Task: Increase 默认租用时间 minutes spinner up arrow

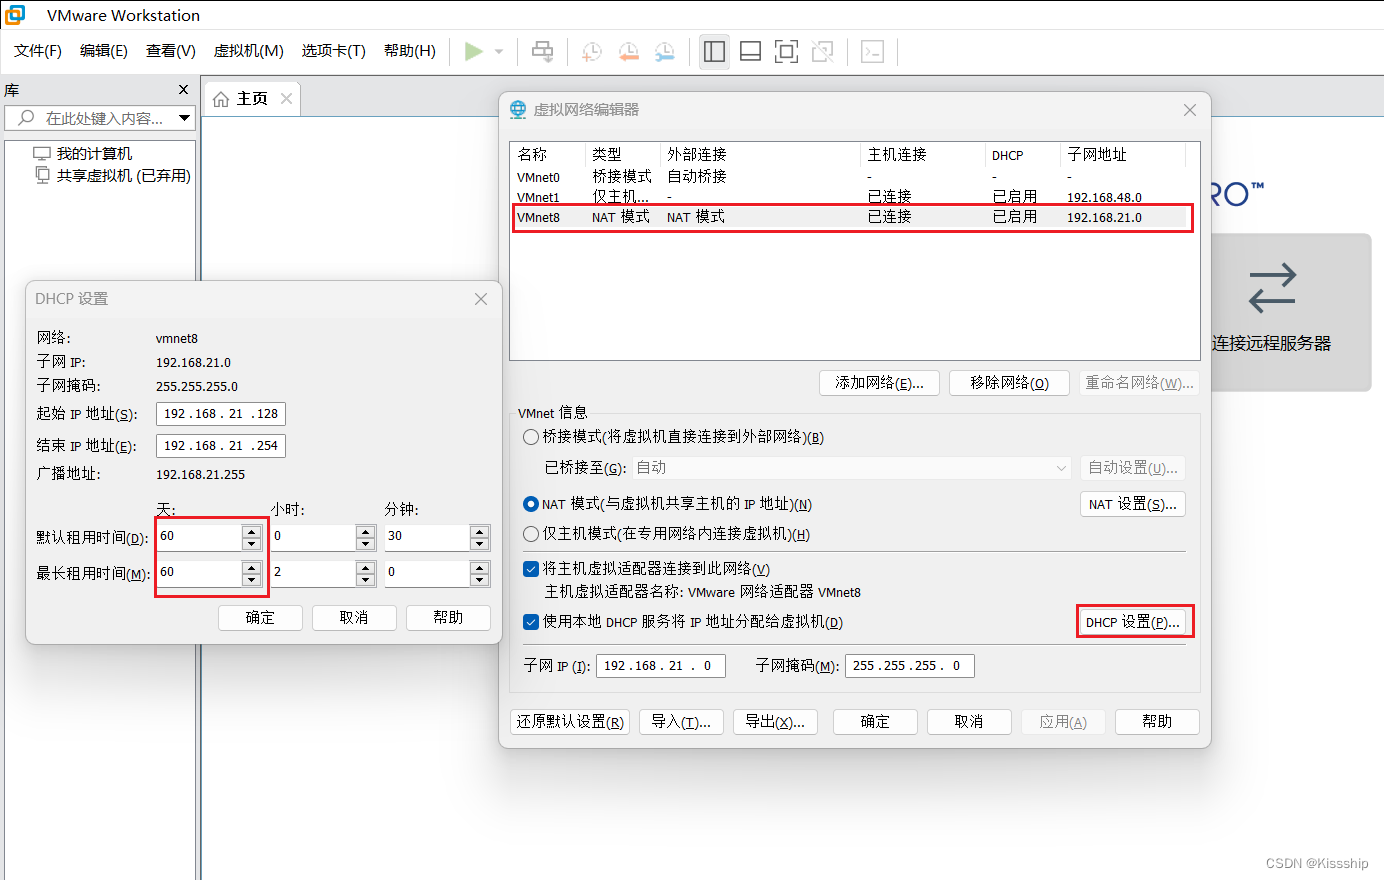Action: click(x=480, y=531)
